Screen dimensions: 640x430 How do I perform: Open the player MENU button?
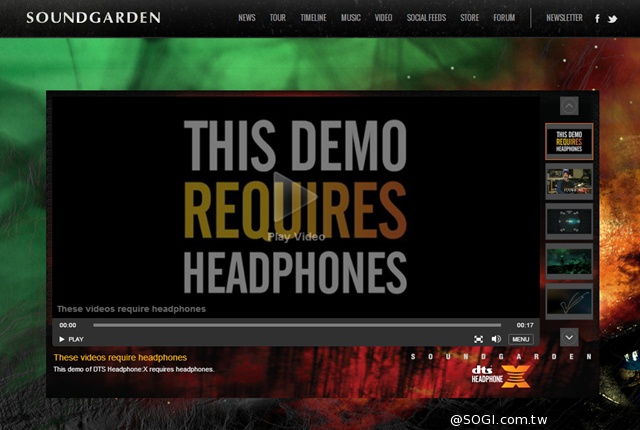[520, 339]
